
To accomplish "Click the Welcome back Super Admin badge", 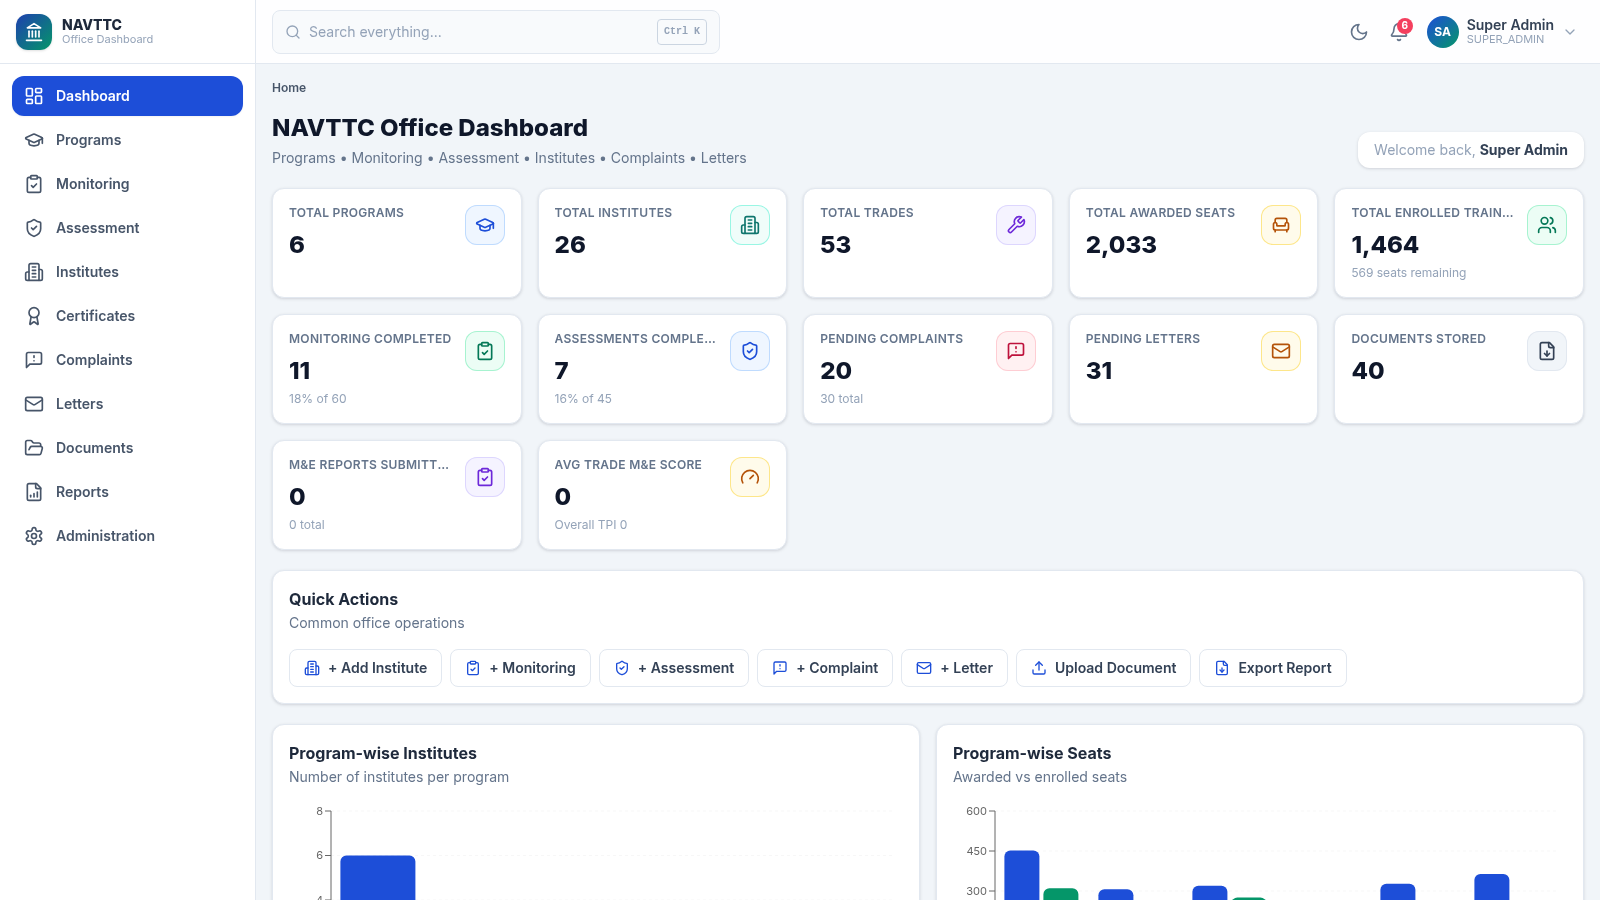I will (1470, 150).
